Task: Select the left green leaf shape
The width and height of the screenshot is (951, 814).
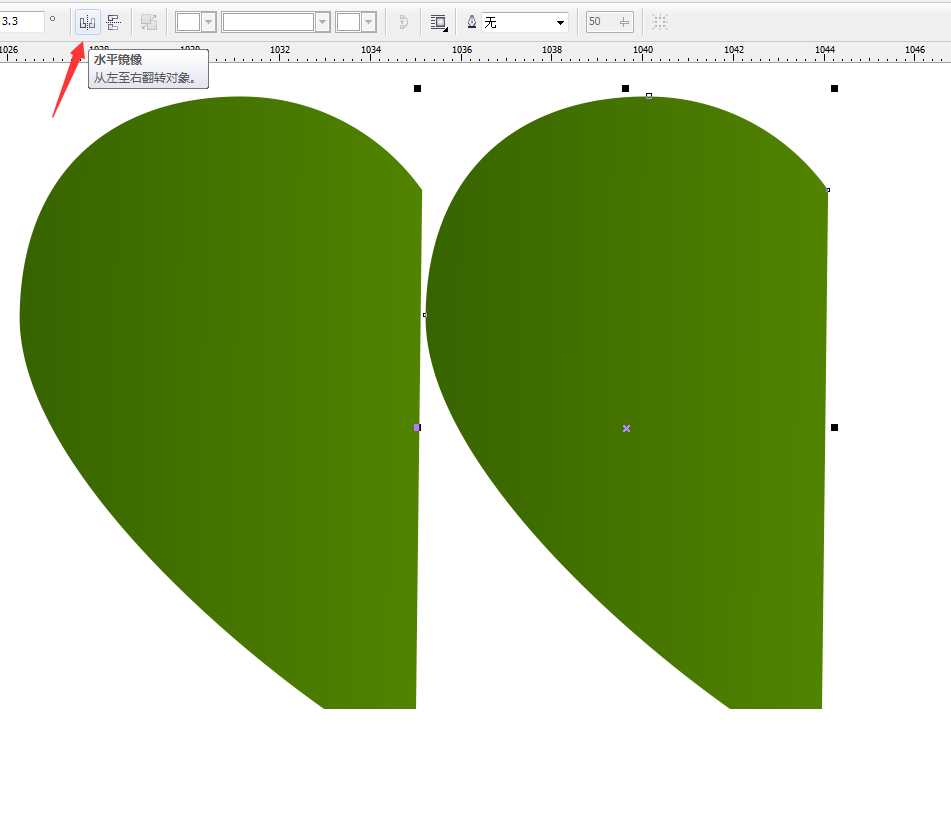Action: pos(220,400)
